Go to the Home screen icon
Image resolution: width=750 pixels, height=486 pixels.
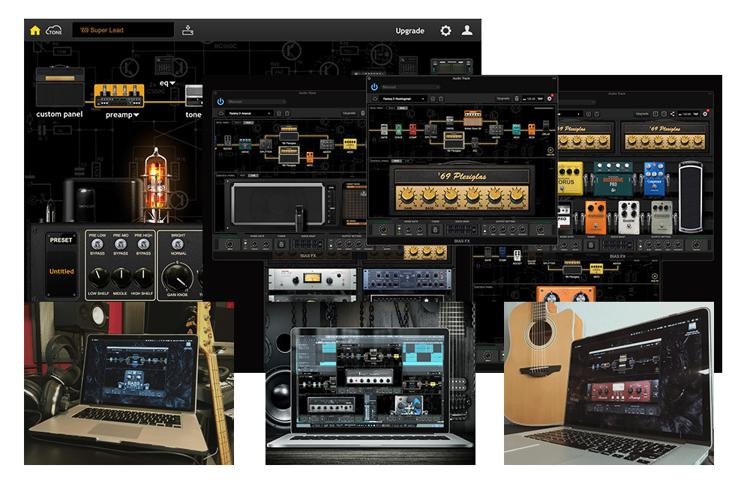coord(35,31)
